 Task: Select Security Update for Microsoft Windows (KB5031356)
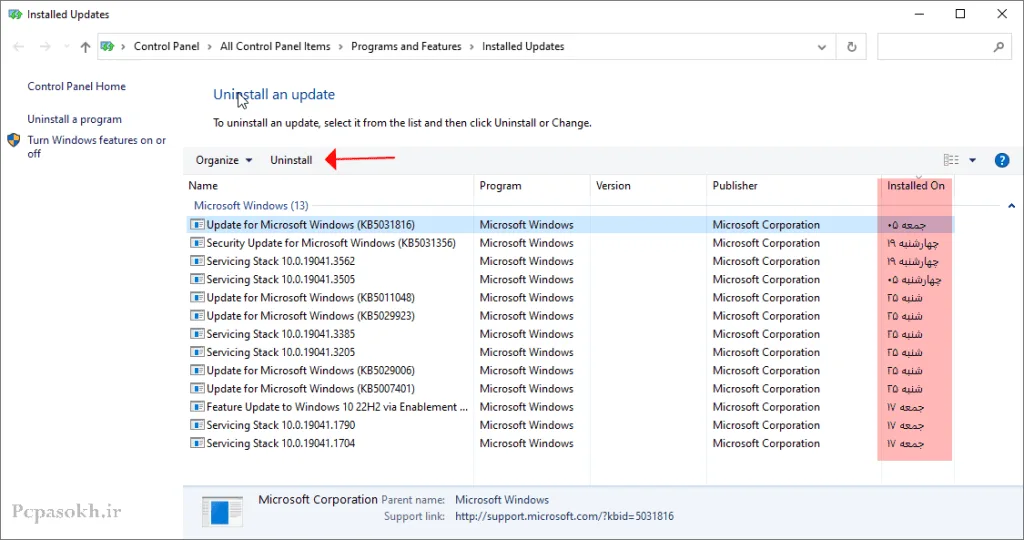click(569, 243)
